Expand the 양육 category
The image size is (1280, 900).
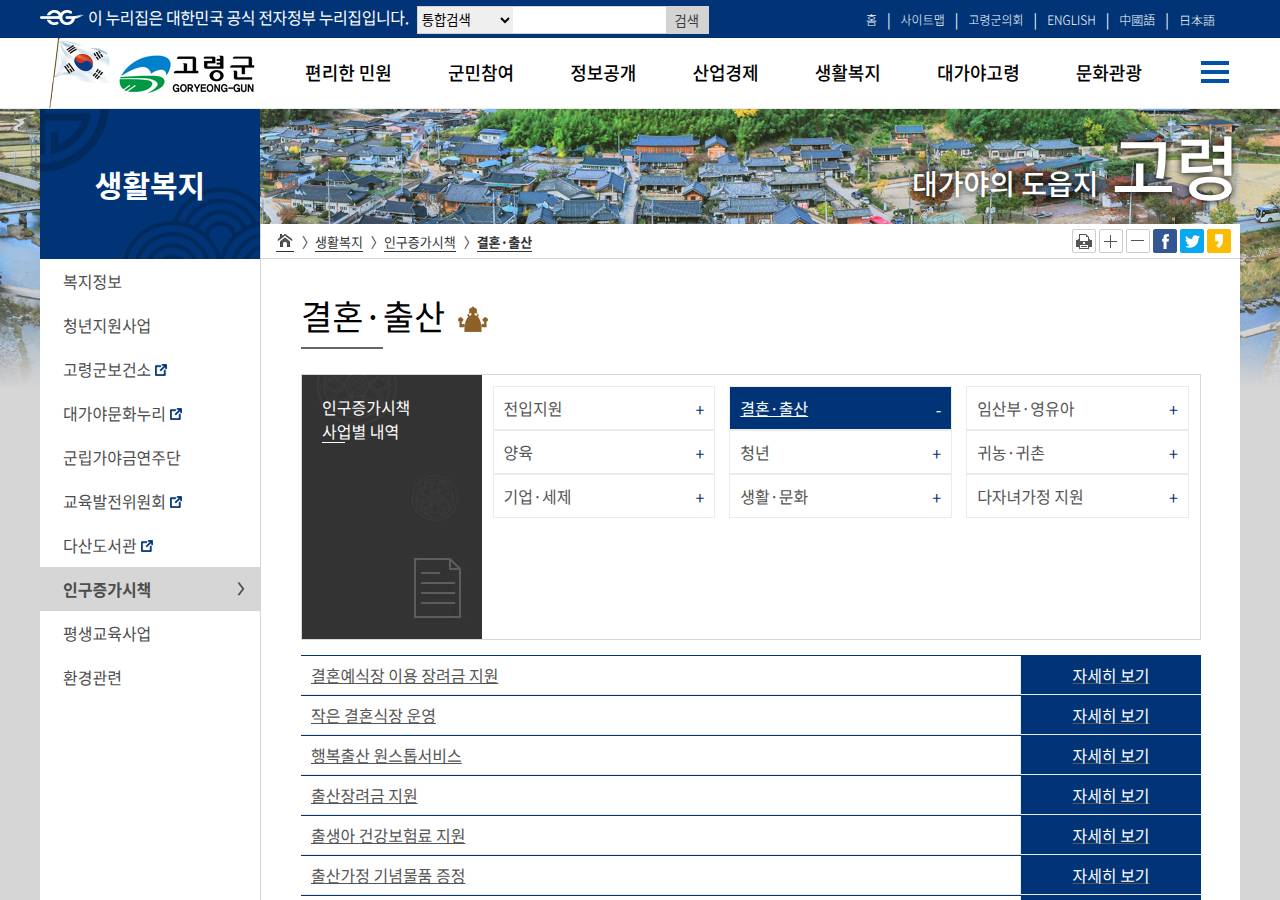pos(604,453)
